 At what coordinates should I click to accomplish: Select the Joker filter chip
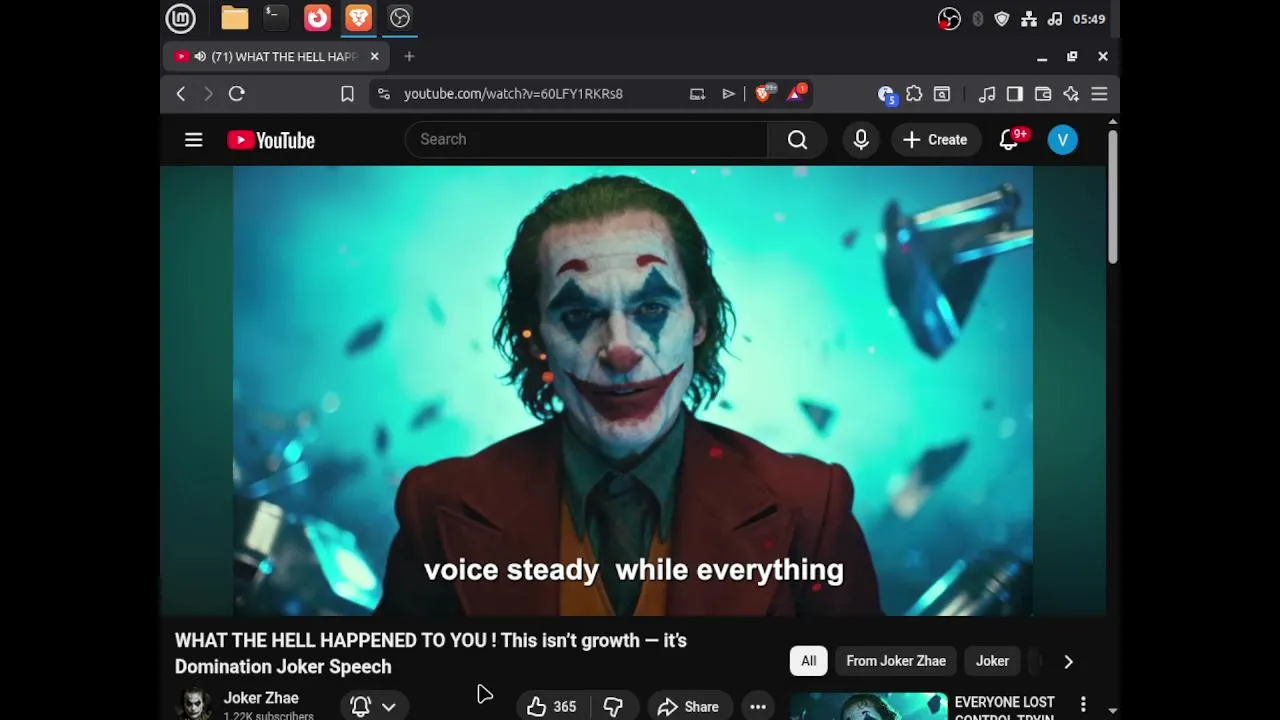coord(992,661)
